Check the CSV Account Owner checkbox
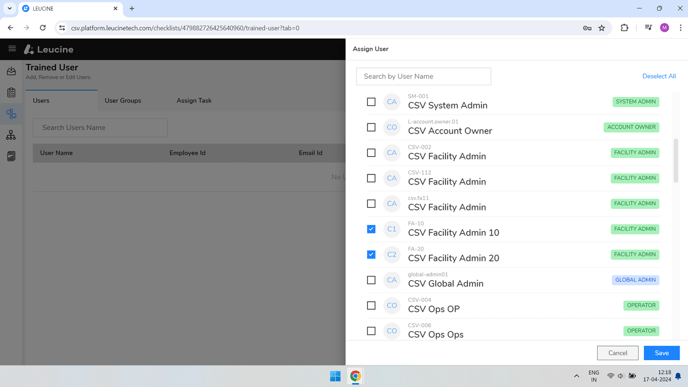The image size is (688, 387). tap(371, 127)
